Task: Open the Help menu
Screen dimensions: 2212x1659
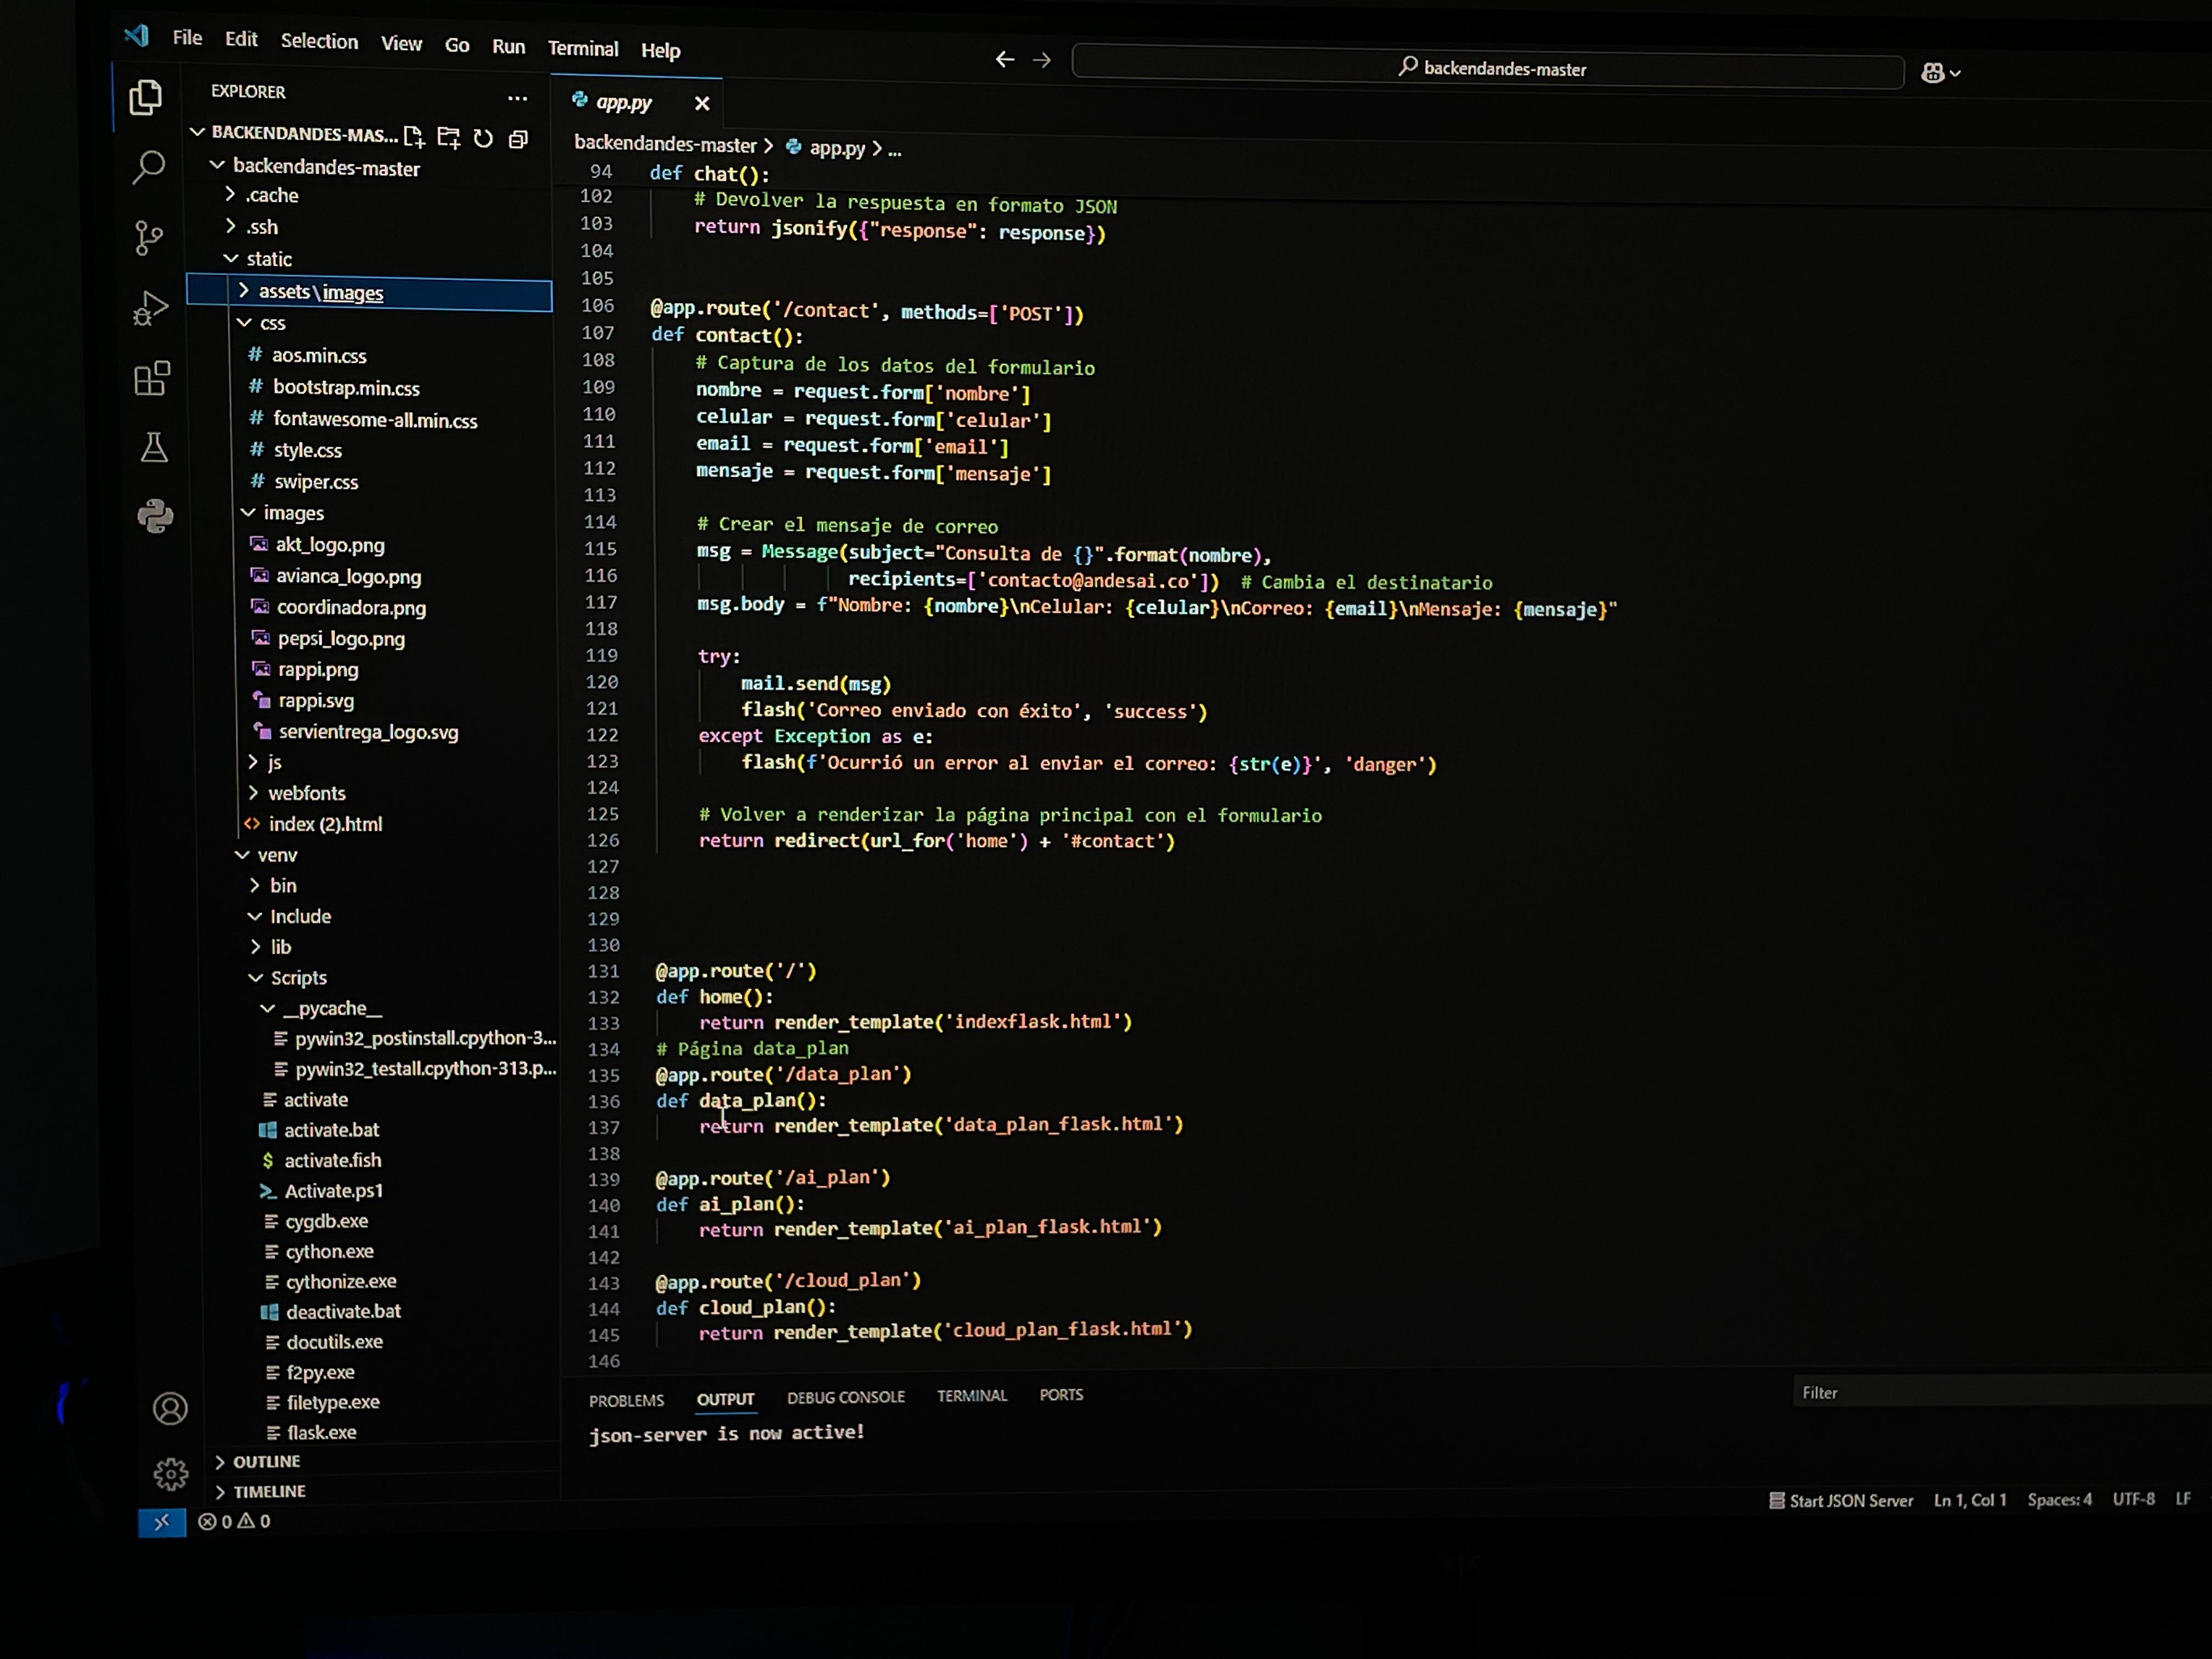Action: [x=660, y=50]
